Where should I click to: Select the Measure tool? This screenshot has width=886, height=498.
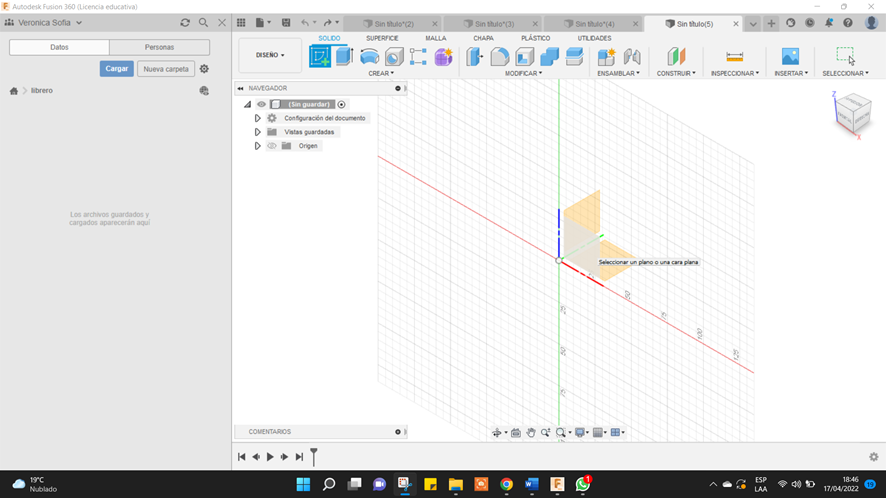[x=735, y=57]
